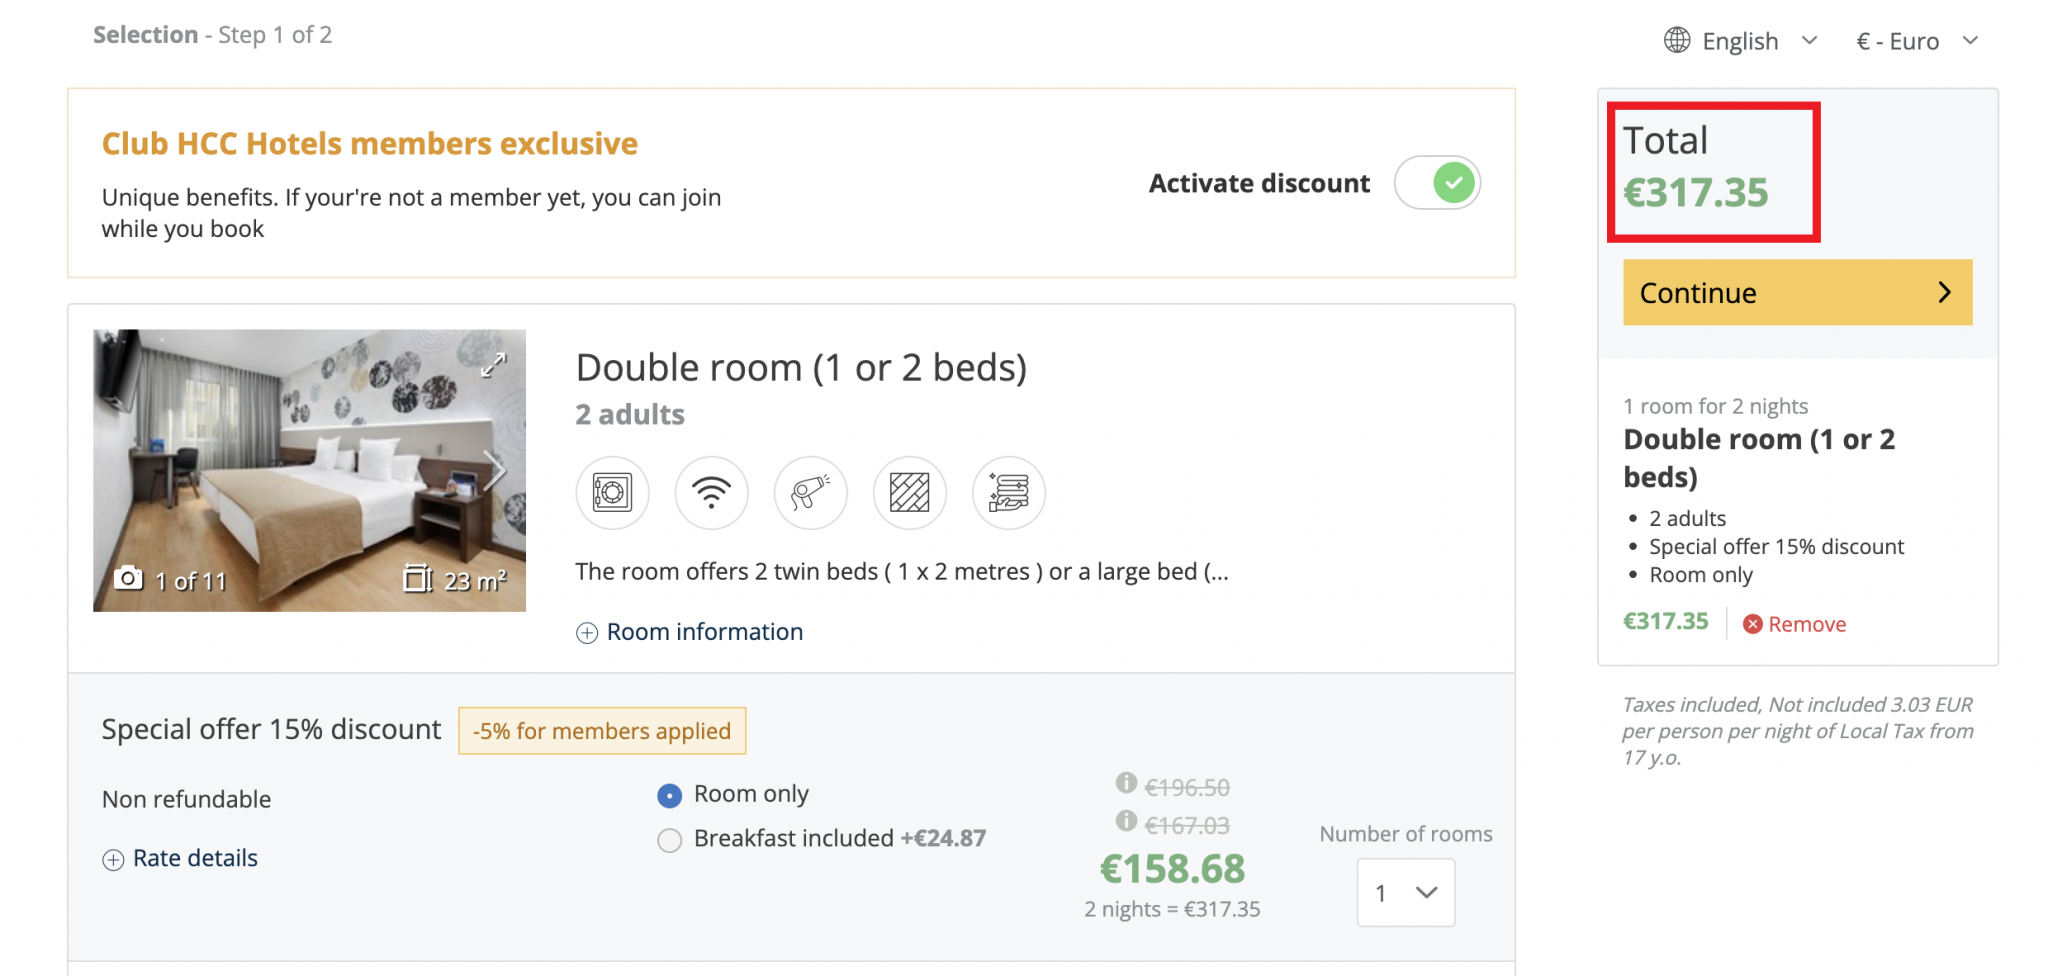The width and height of the screenshot is (2048, 976).
Task: Open the Euro currency dropdown
Action: click(1916, 41)
